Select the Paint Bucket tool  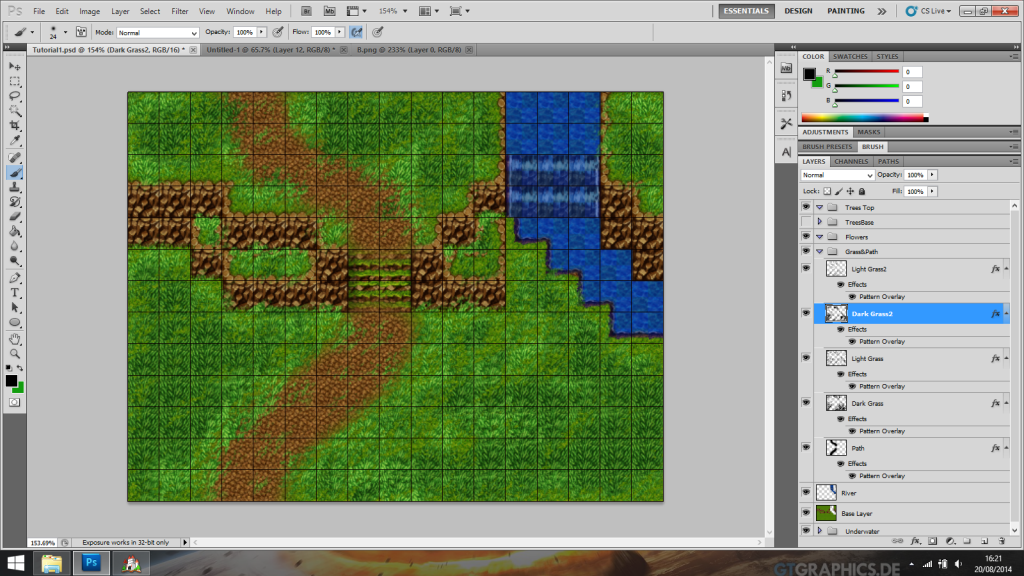point(14,232)
